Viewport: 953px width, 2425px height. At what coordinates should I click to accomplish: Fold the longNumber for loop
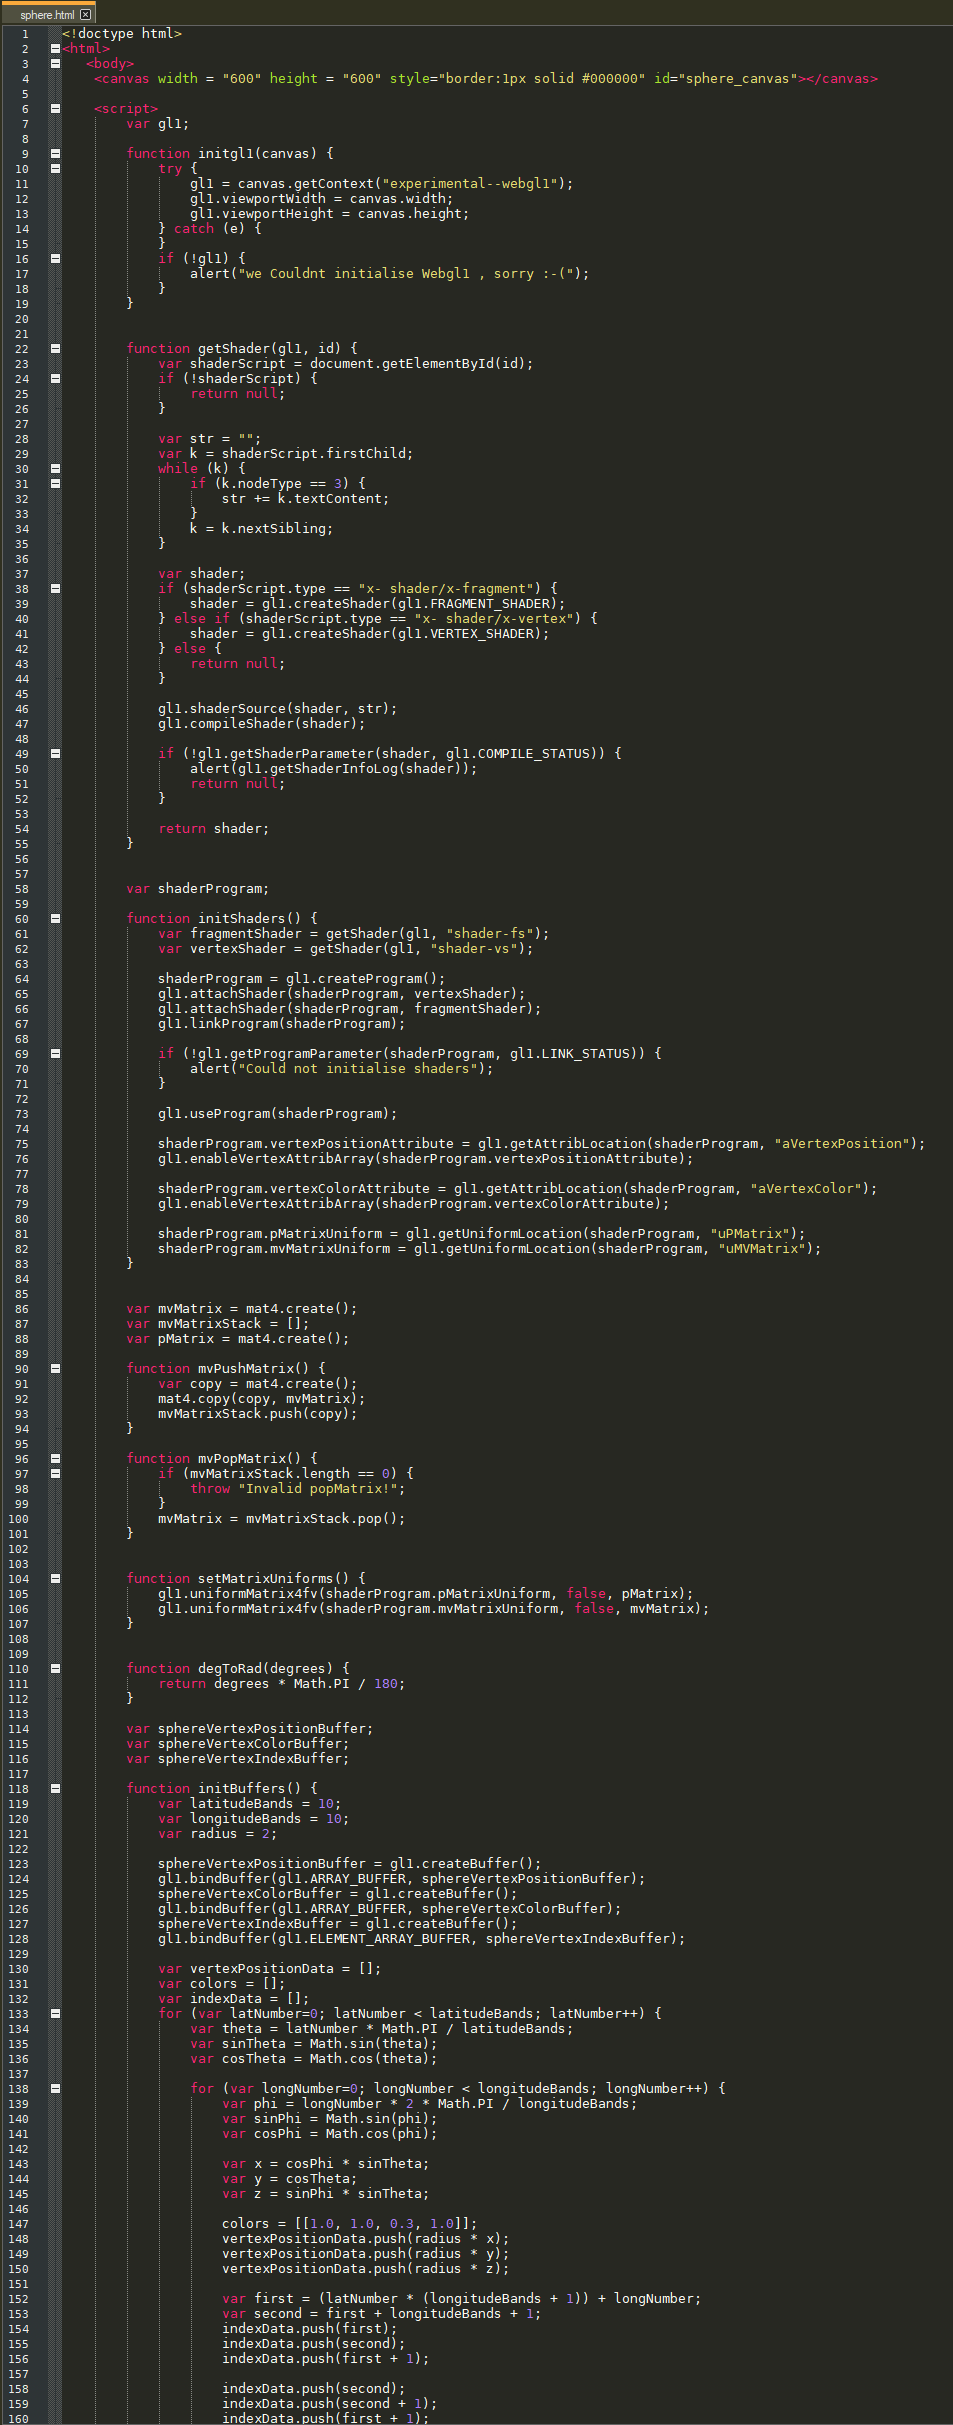coord(55,2088)
